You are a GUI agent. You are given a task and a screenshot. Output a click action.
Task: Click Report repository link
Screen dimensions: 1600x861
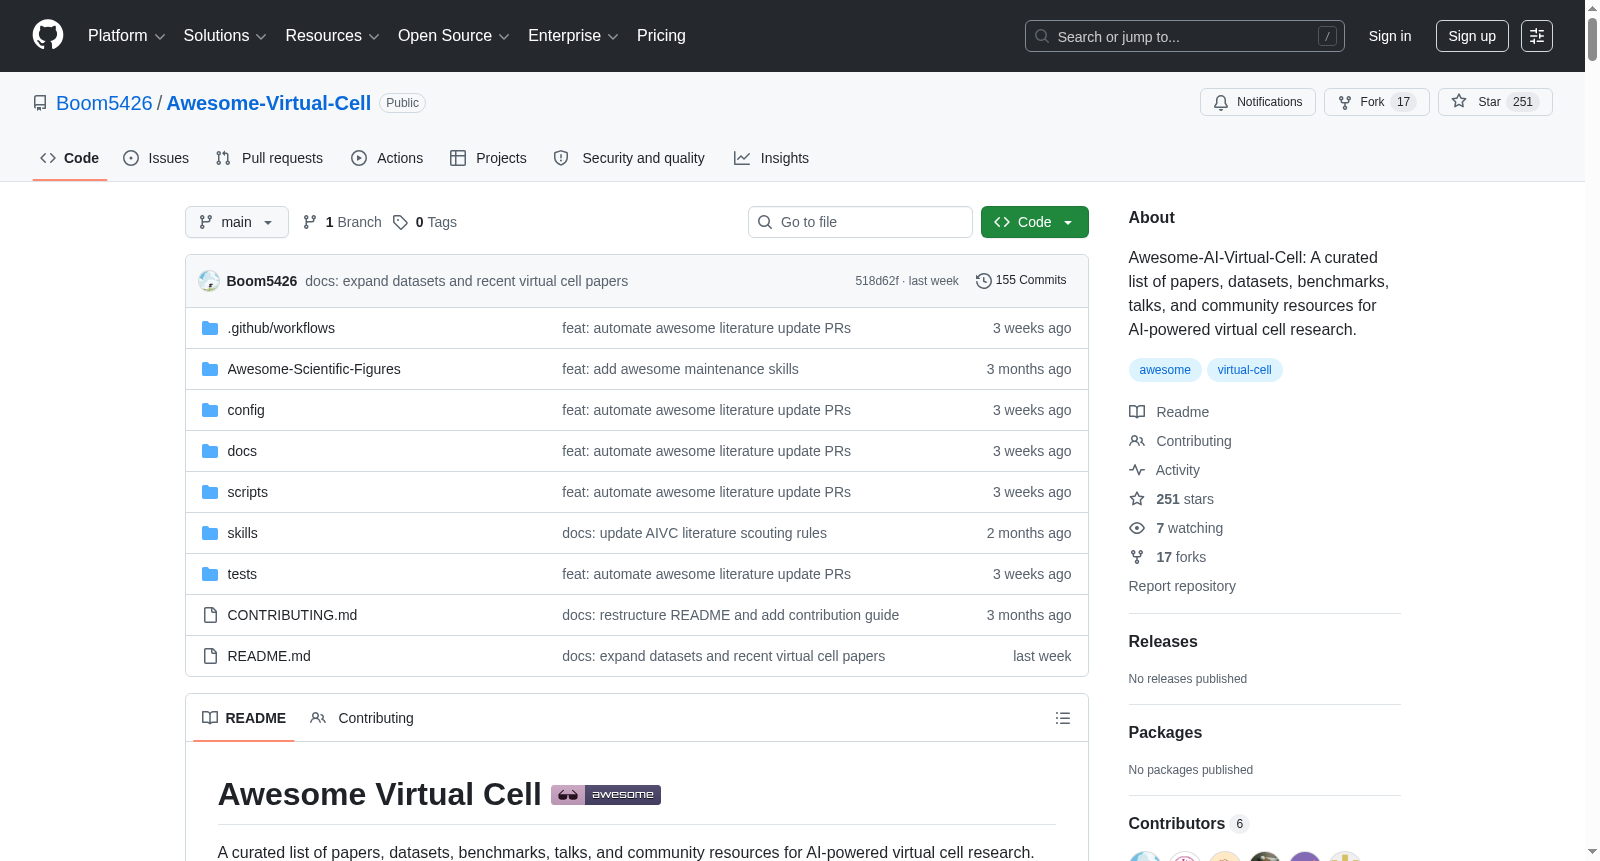tap(1182, 586)
